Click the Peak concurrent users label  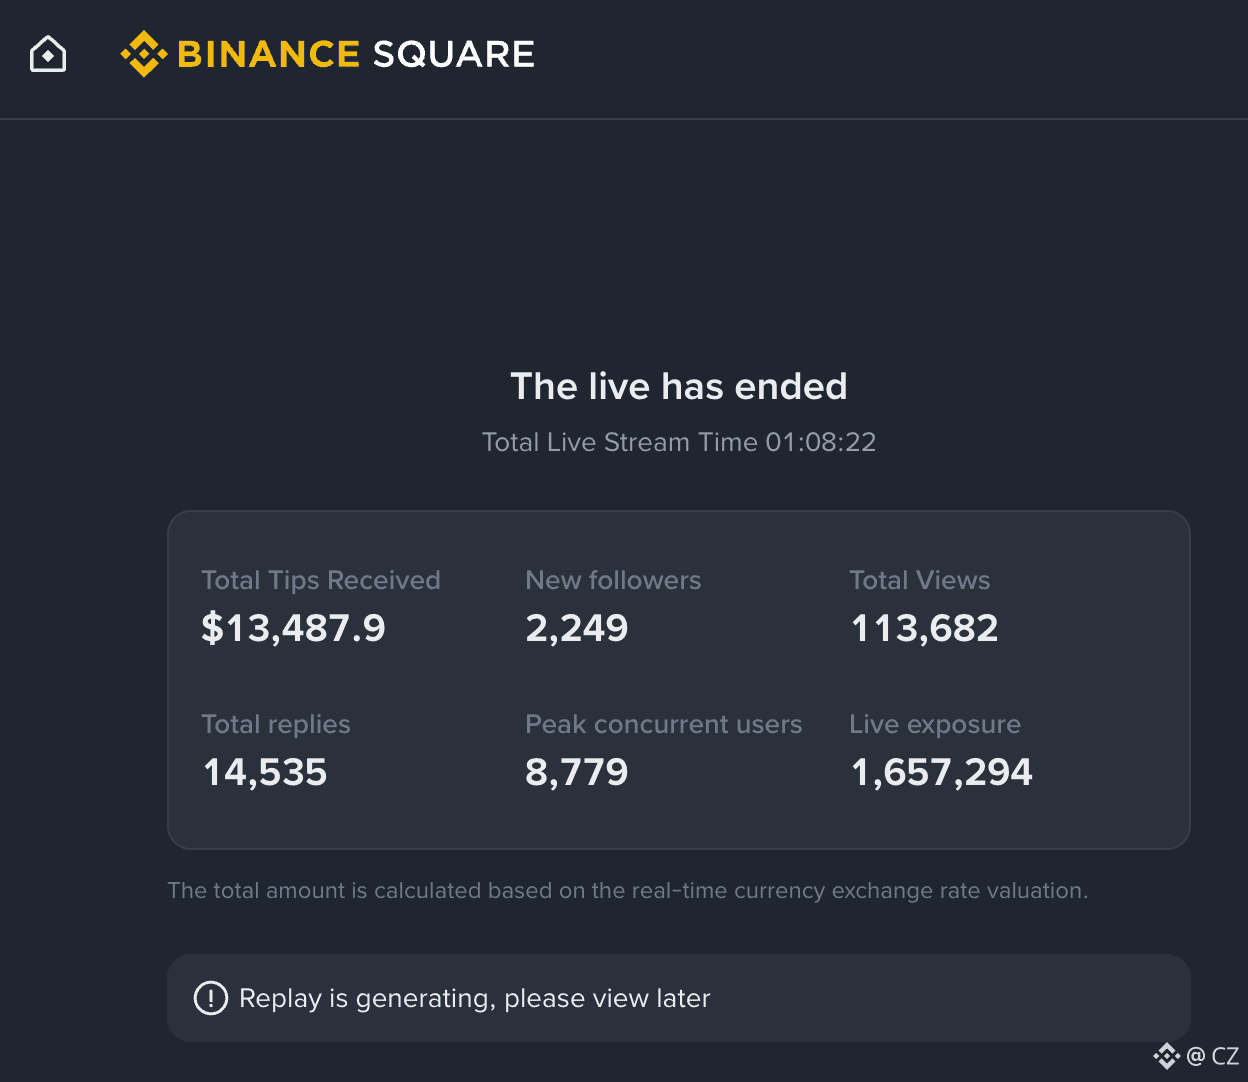tap(664, 724)
